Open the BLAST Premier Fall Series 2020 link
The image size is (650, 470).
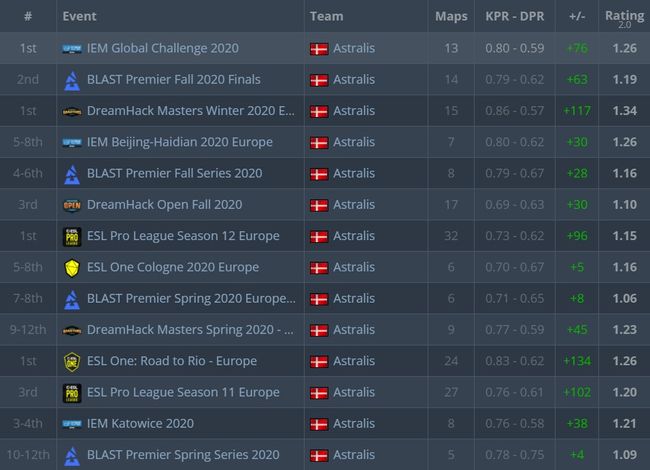(x=174, y=174)
